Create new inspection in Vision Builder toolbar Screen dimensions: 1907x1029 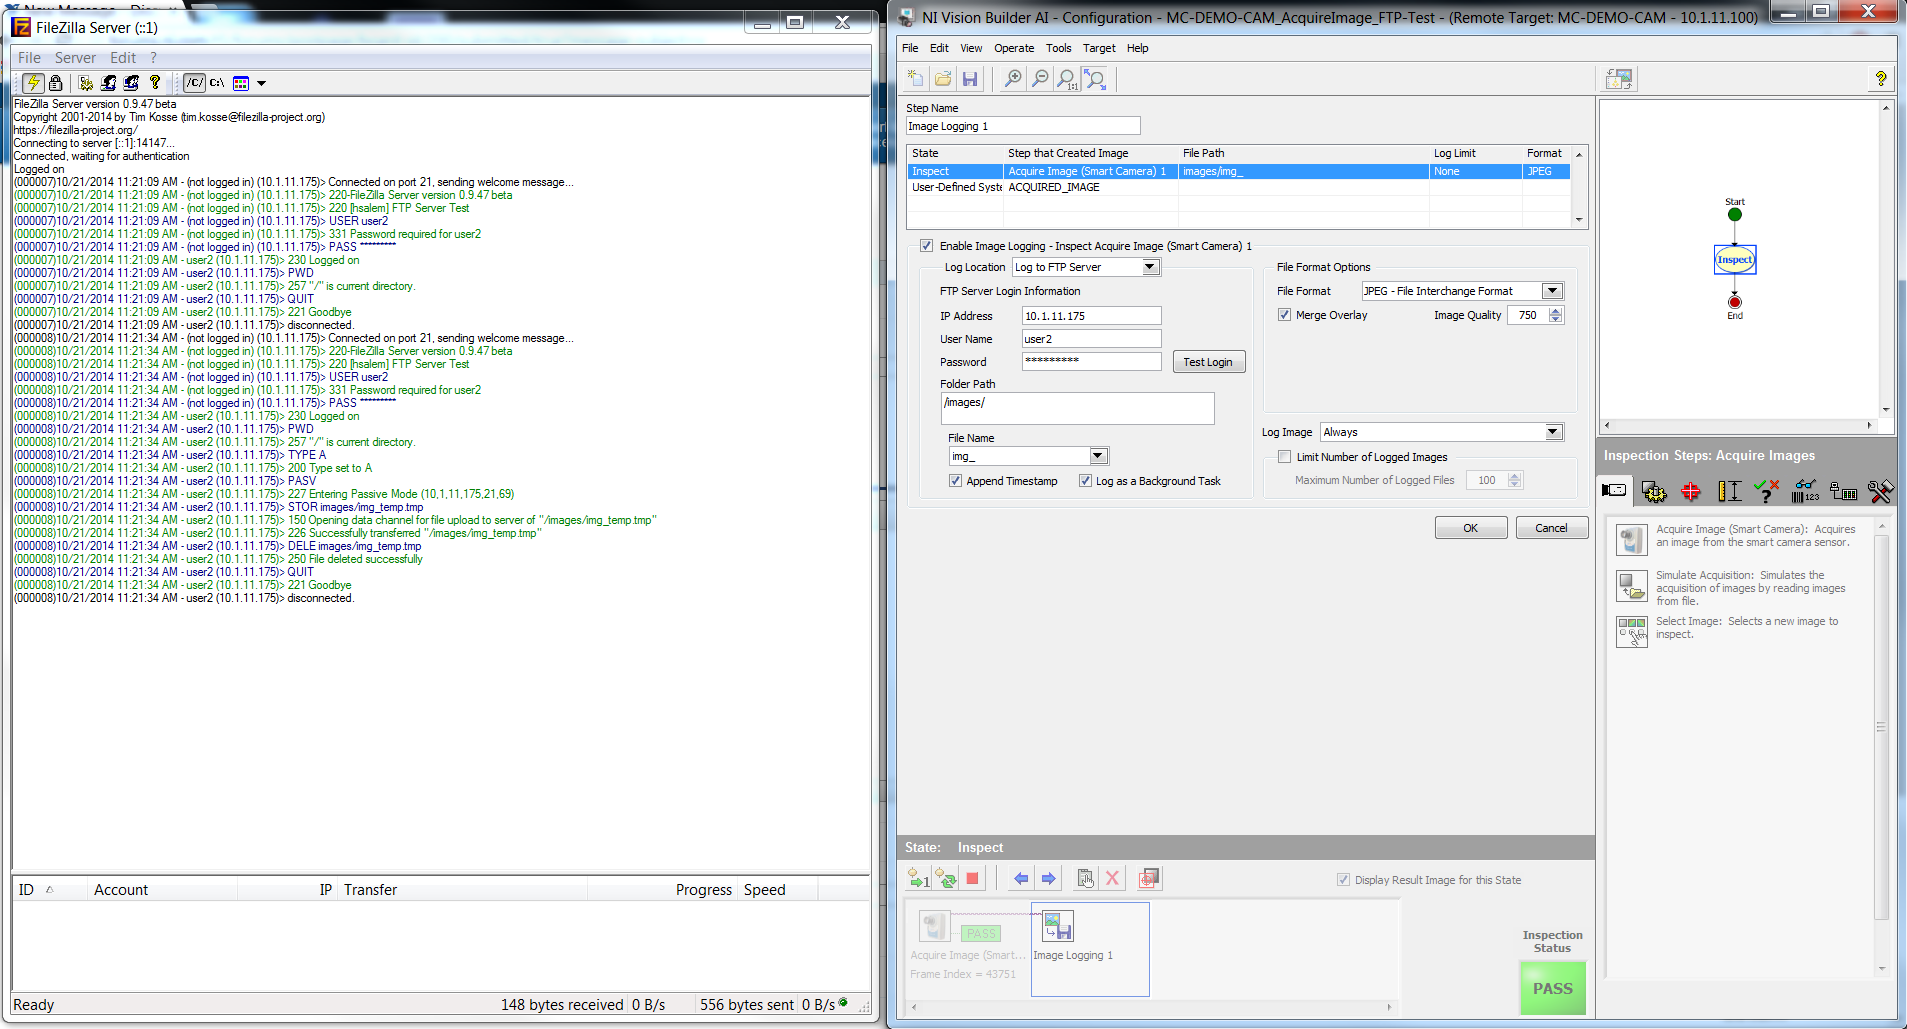click(x=915, y=78)
